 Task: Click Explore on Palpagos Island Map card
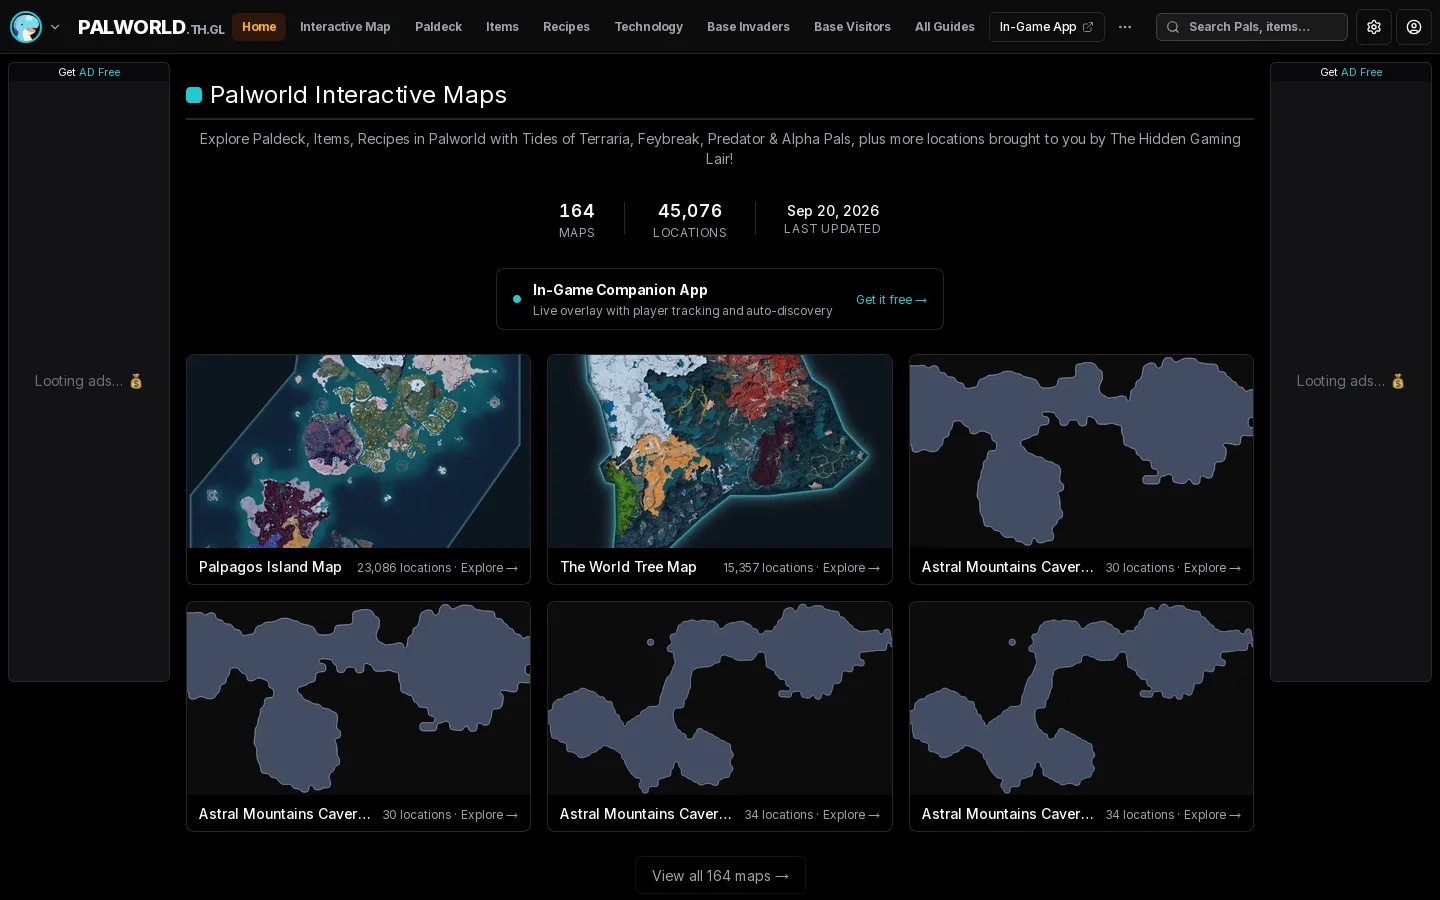[489, 568]
